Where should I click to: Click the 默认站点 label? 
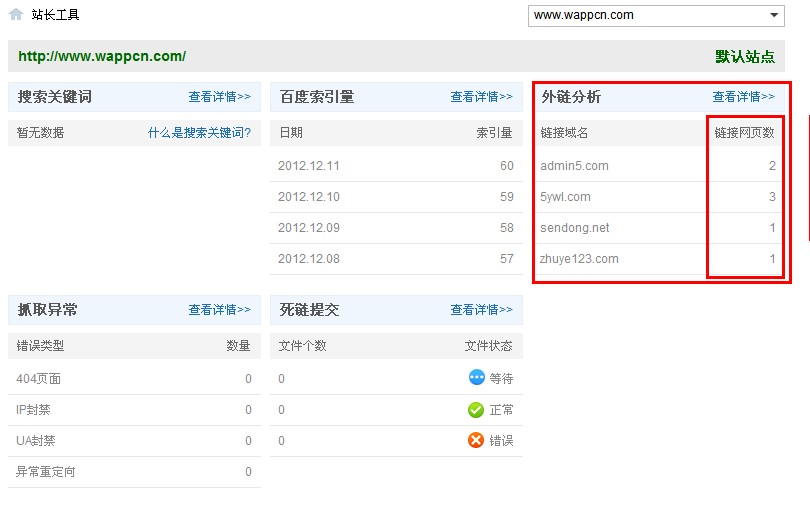[744, 57]
